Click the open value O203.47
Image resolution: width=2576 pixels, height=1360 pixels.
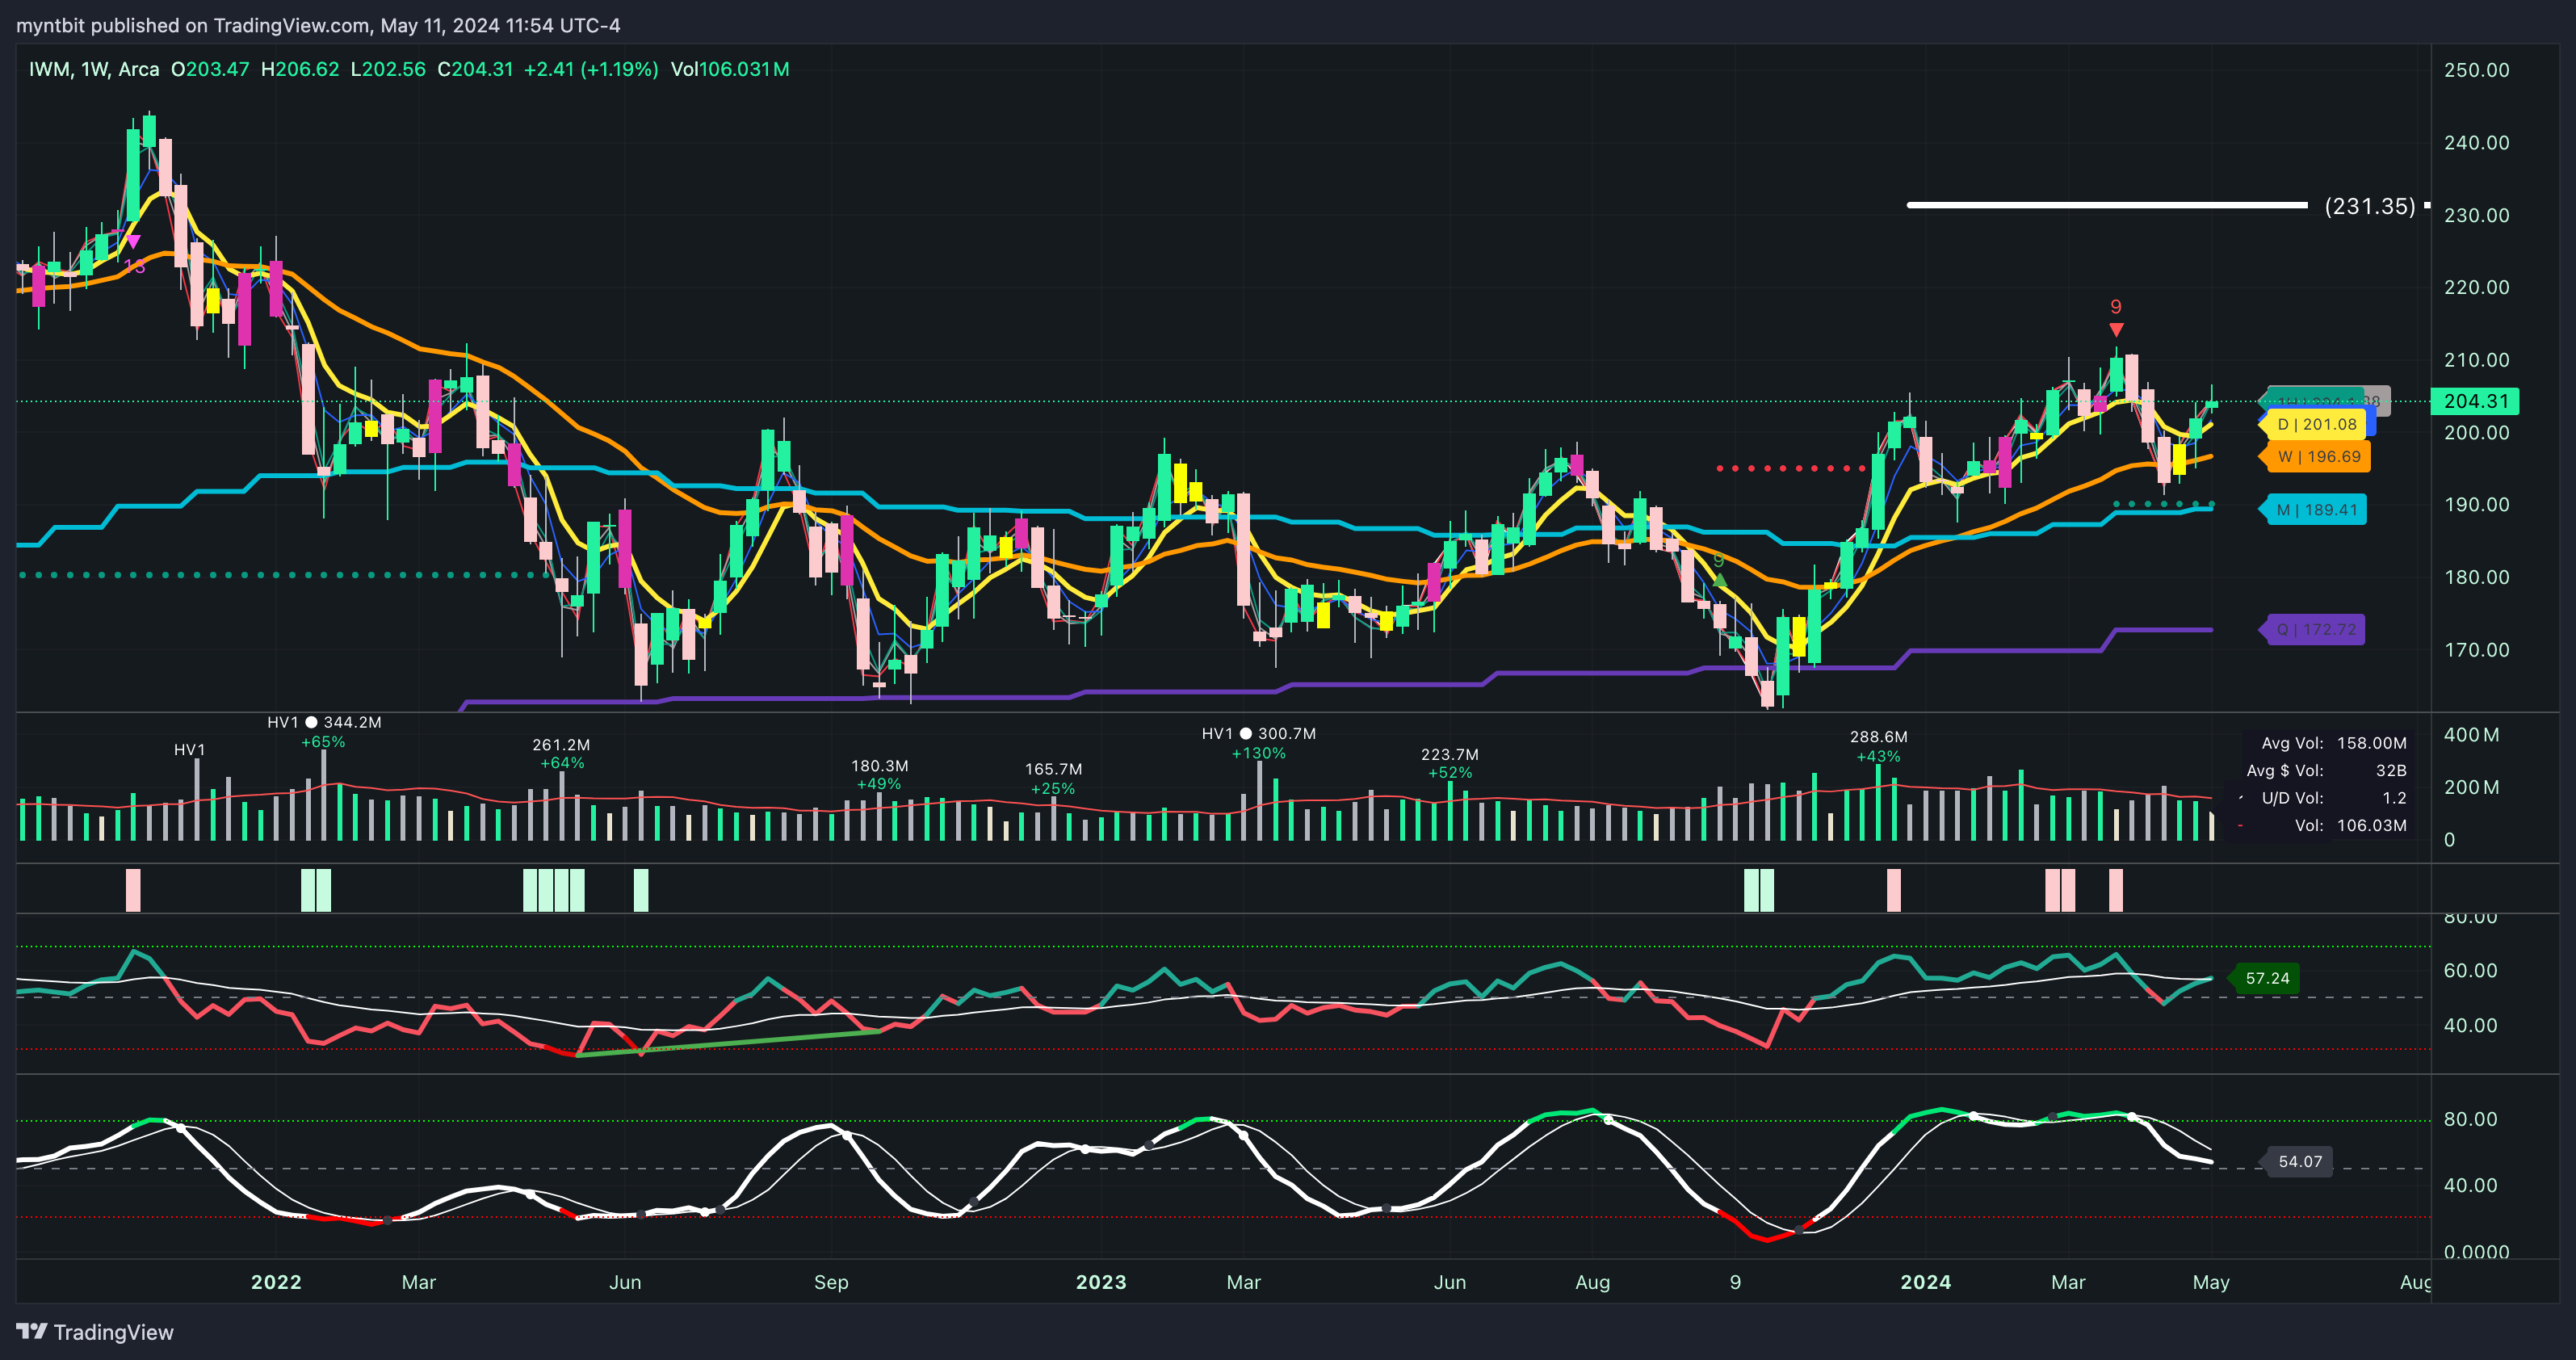tap(210, 69)
